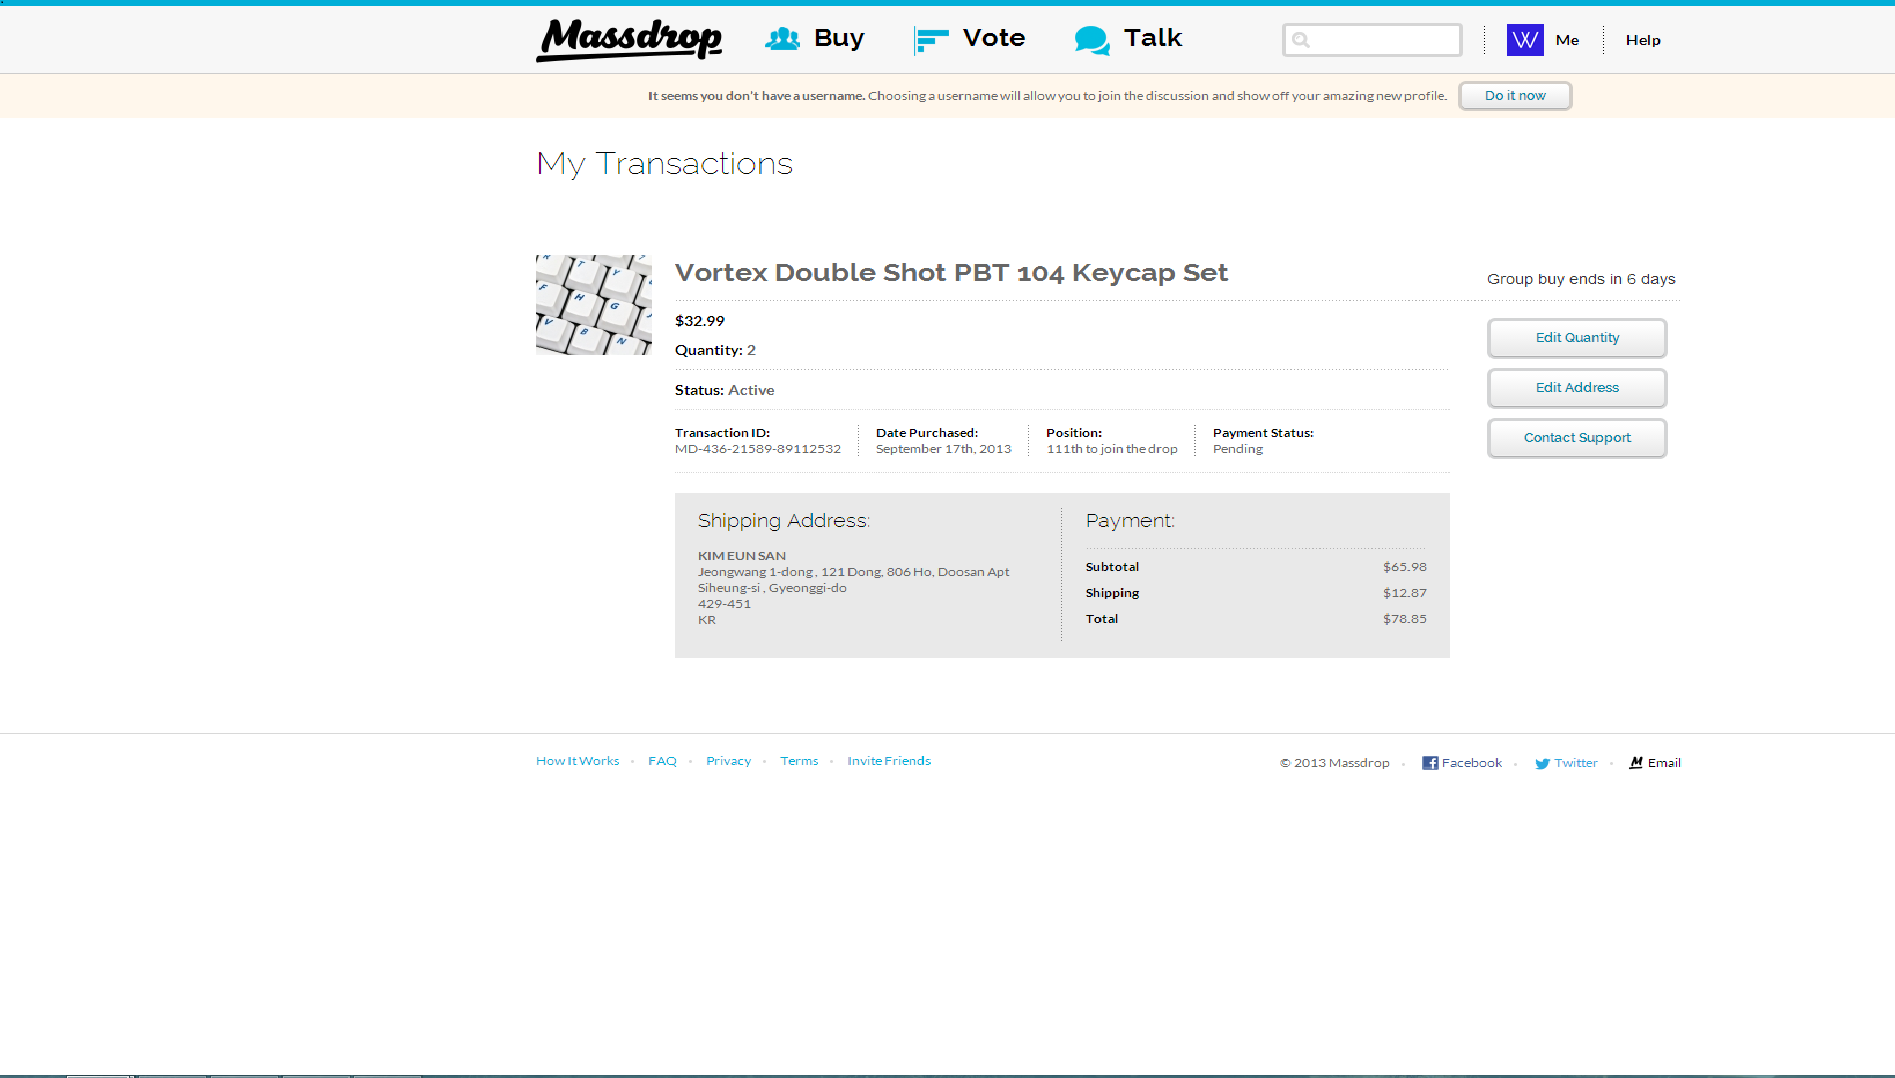Click the purple W avatar icon

(1525, 40)
